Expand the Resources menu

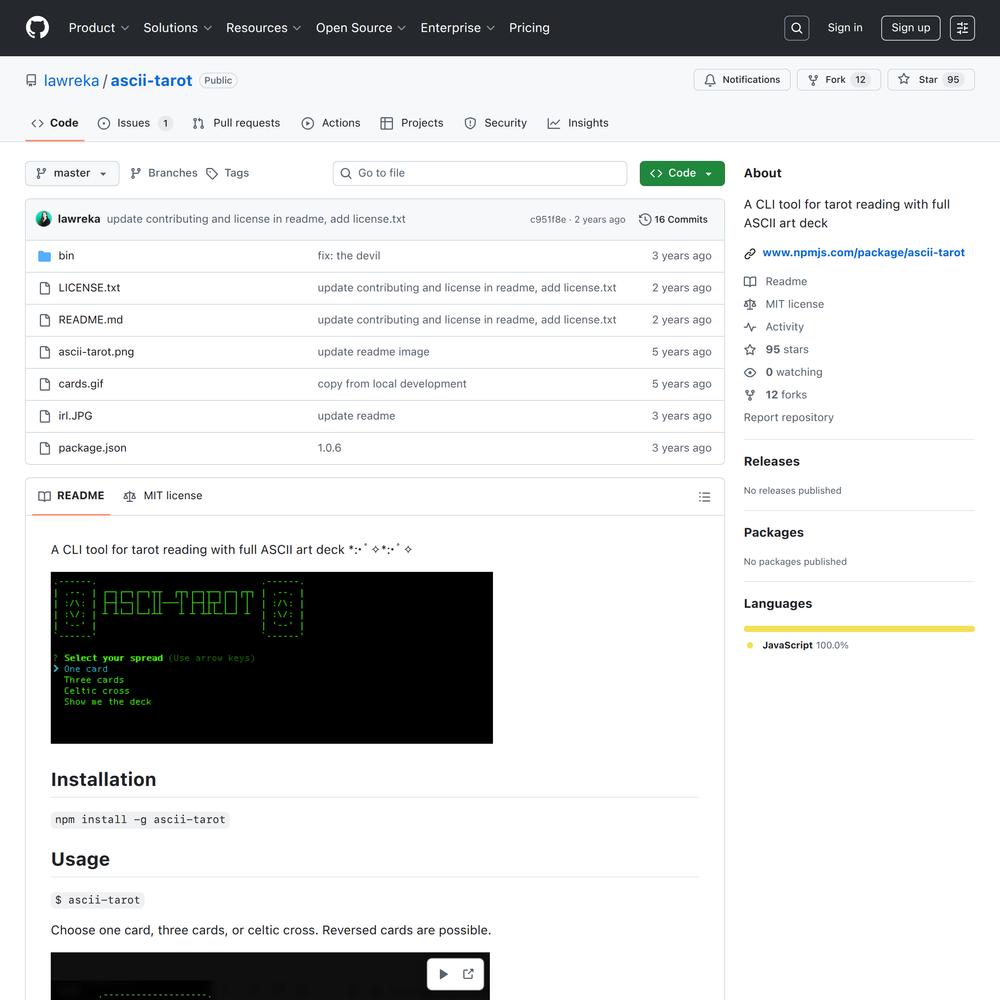[x=263, y=28]
